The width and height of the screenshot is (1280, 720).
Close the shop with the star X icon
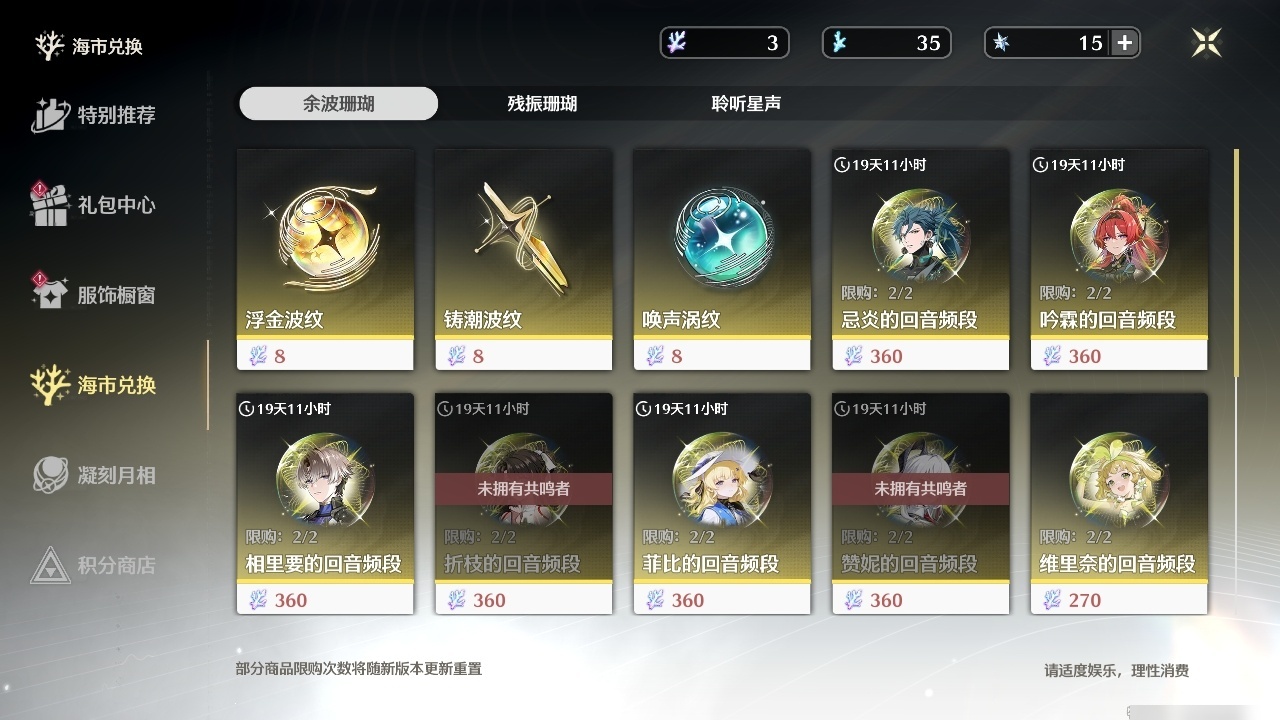(1207, 43)
